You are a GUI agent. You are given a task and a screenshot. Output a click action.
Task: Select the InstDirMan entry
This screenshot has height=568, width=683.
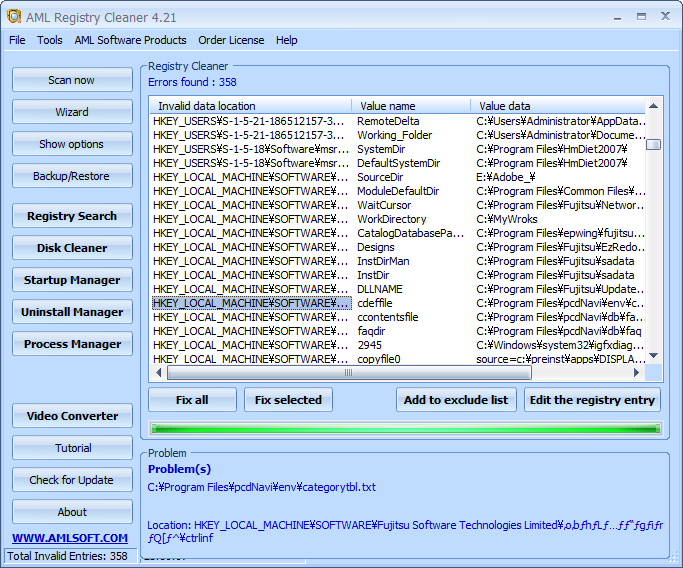click(398, 261)
